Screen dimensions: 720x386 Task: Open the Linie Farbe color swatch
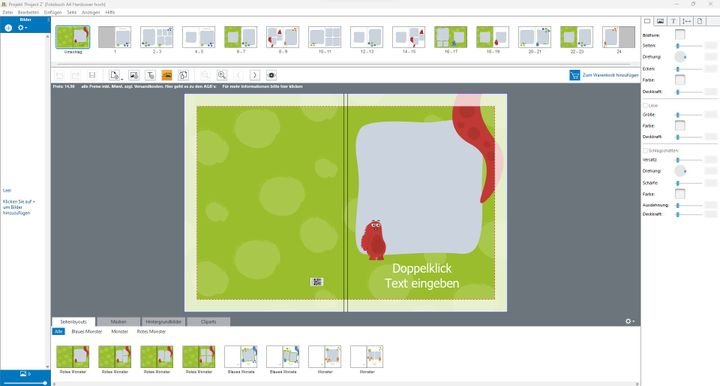[x=680, y=125]
